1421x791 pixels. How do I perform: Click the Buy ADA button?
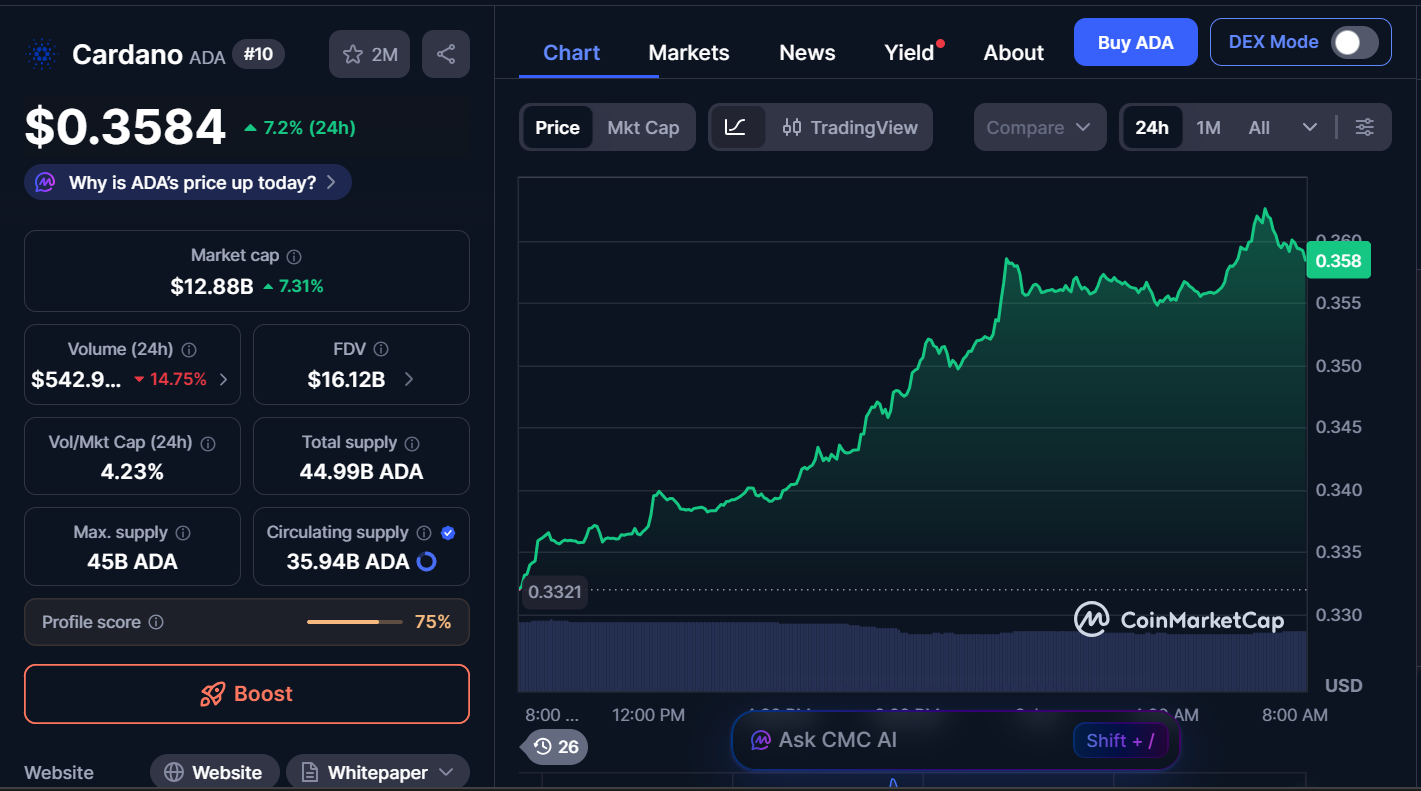pos(1135,42)
